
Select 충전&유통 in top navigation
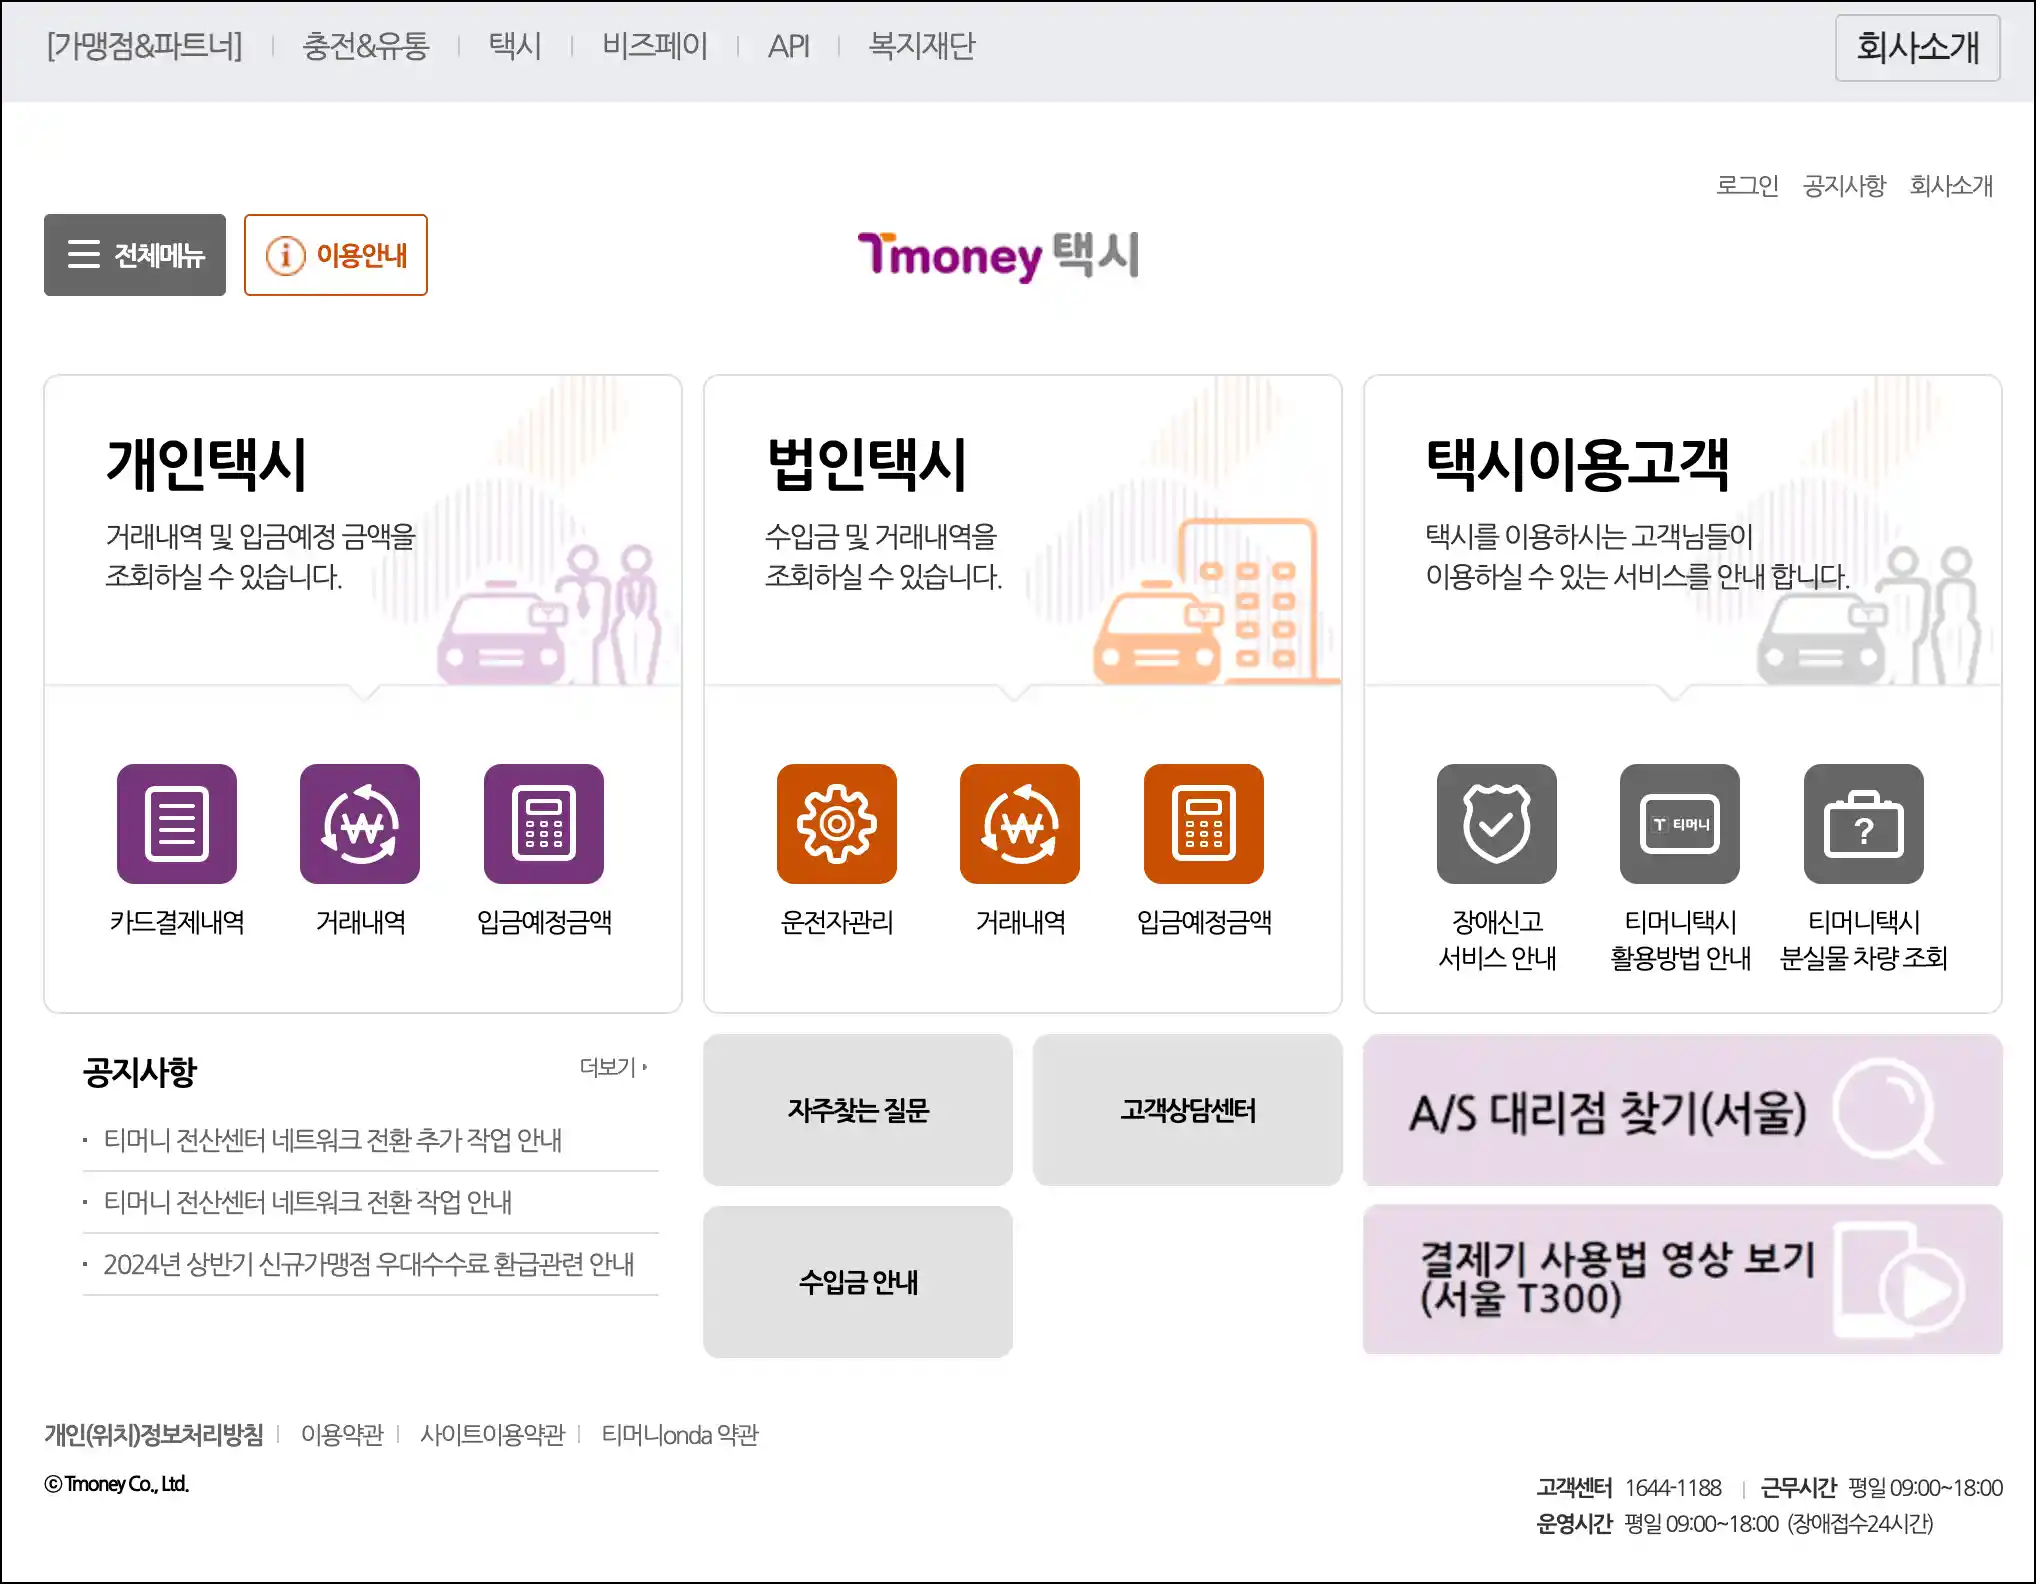pos(366,46)
